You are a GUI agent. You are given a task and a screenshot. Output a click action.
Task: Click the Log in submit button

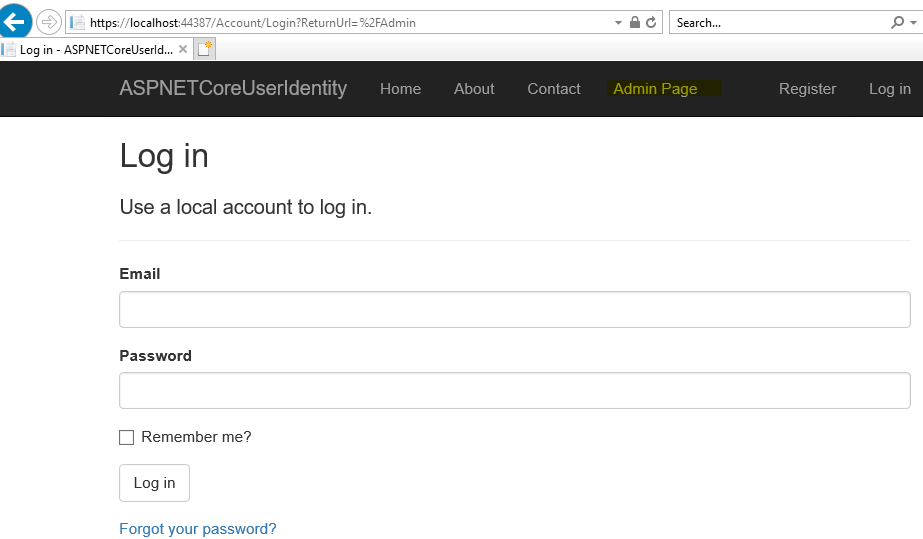coord(154,483)
